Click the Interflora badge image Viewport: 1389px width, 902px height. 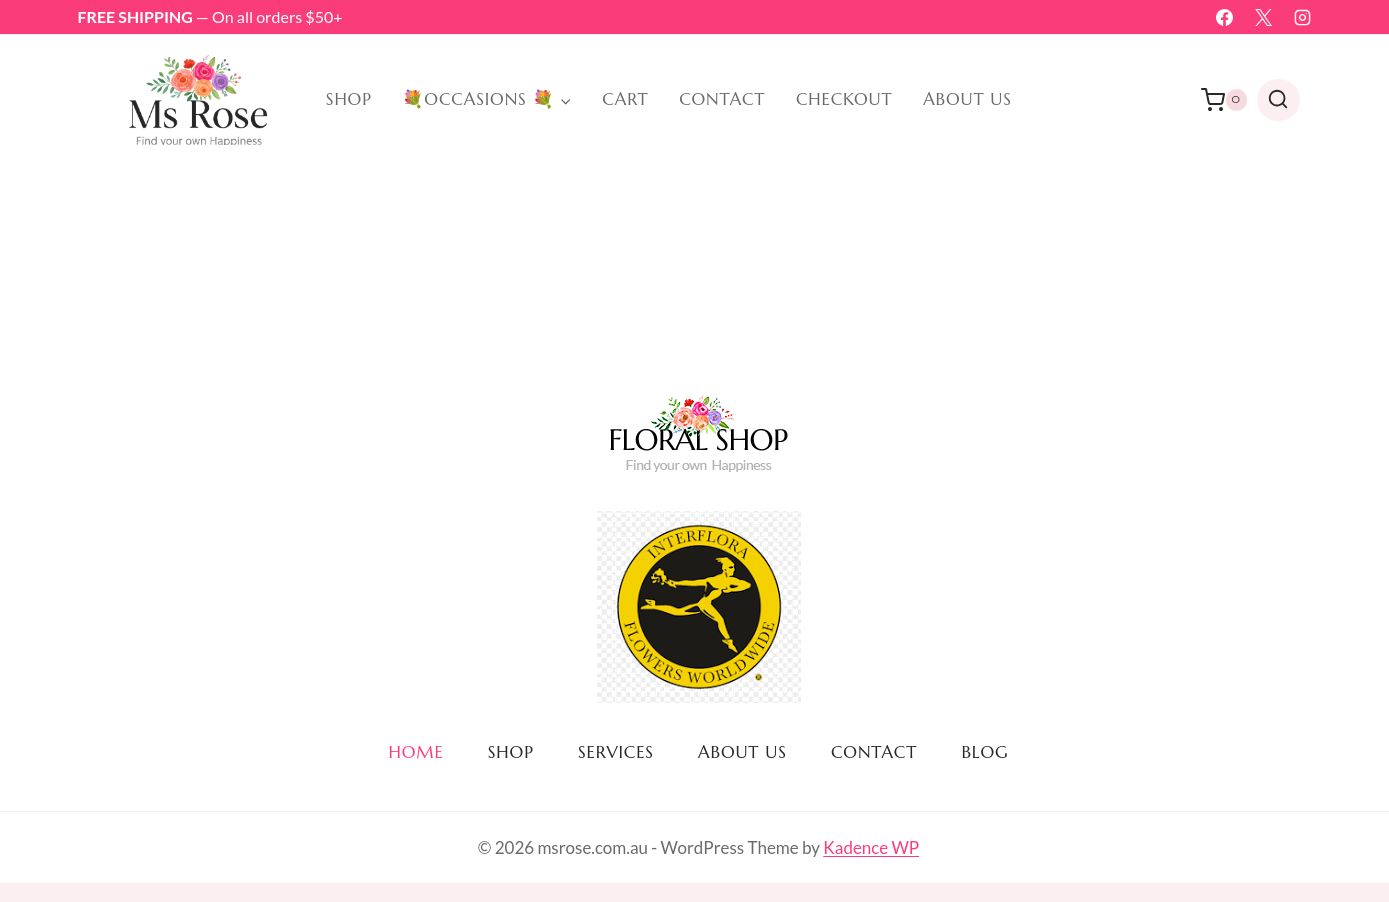[698, 606]
